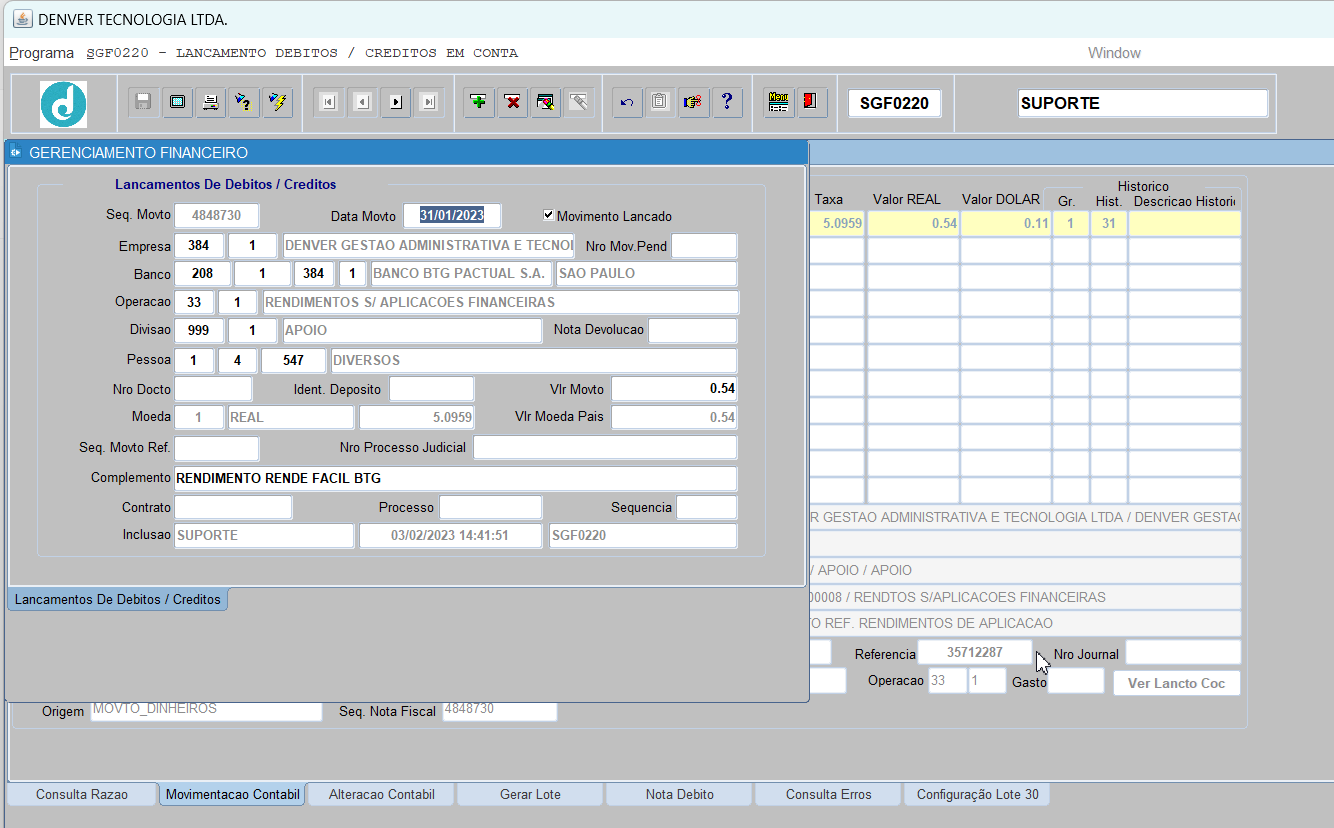The height and width of the screenshot is (828, 1334).
Task: Click the Sequencia field
Action: pyautogui.click(x=706, y=507)
